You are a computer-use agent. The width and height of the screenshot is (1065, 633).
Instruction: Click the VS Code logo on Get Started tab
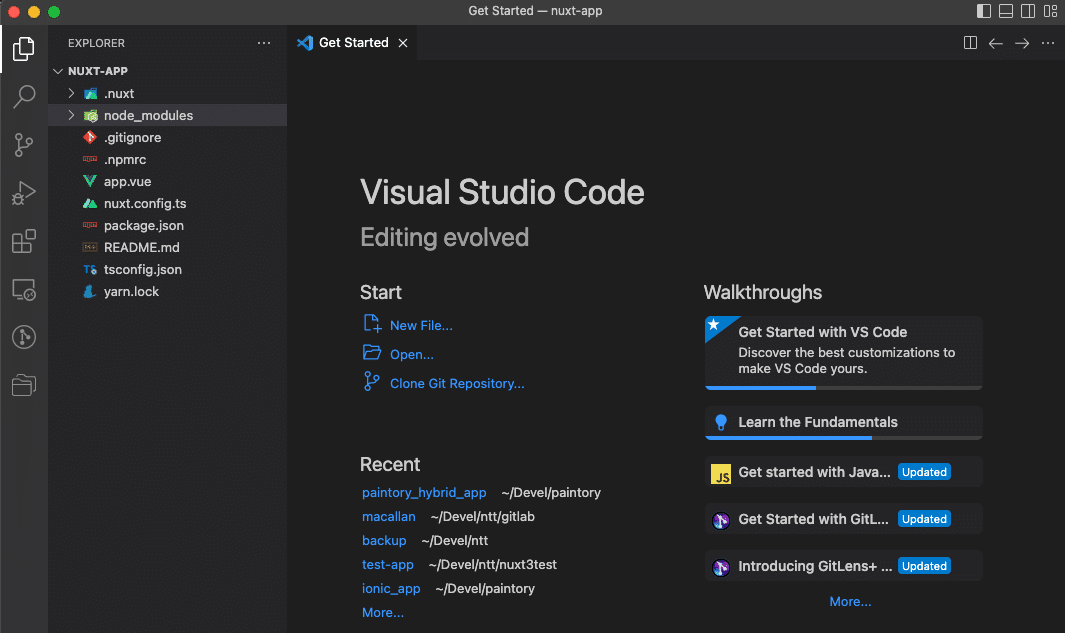[305, 43]
